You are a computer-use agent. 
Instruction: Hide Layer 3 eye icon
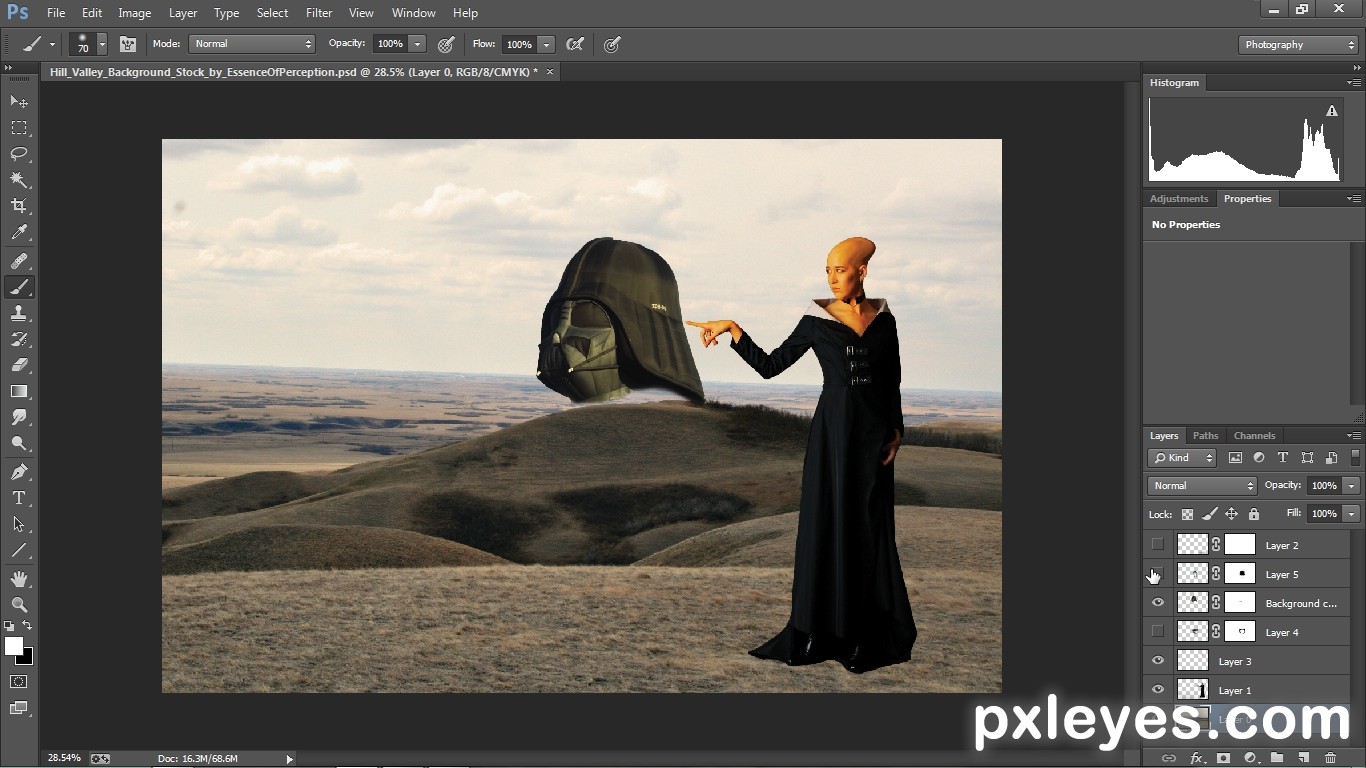click(x=1158, y=661)
